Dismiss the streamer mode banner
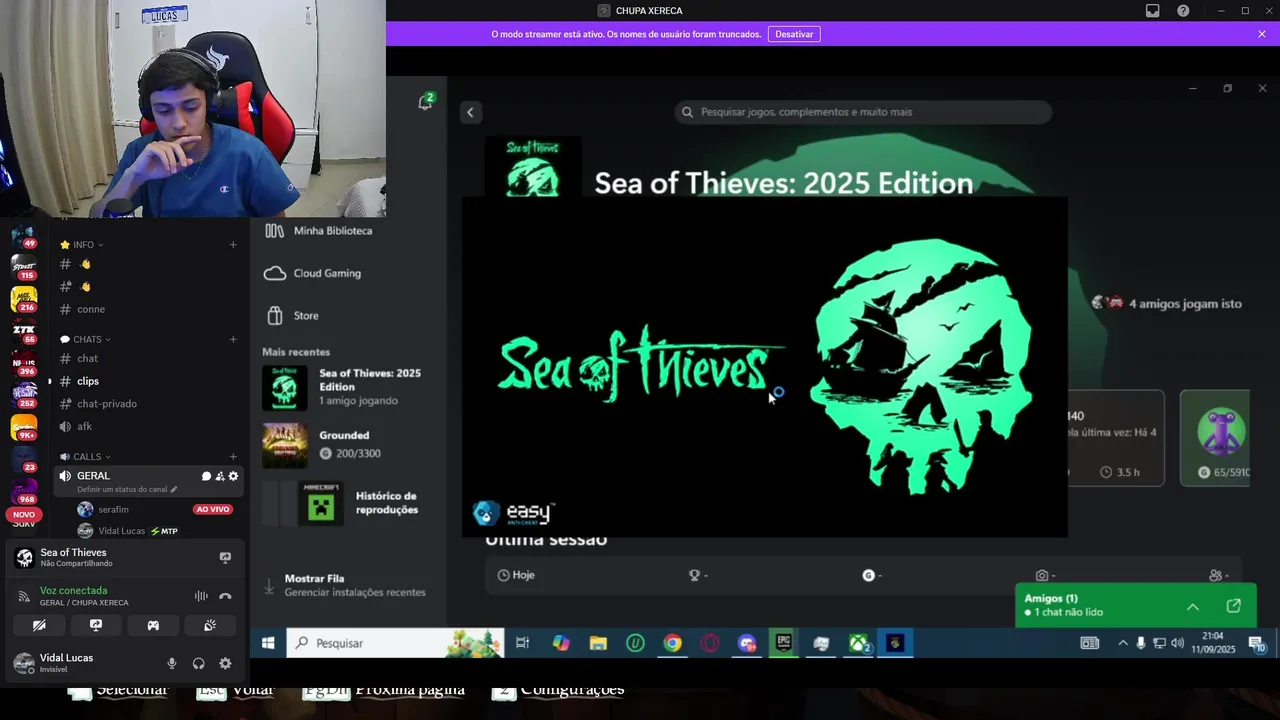This screenshot has width=1280, height=720. pos(1262,34)
